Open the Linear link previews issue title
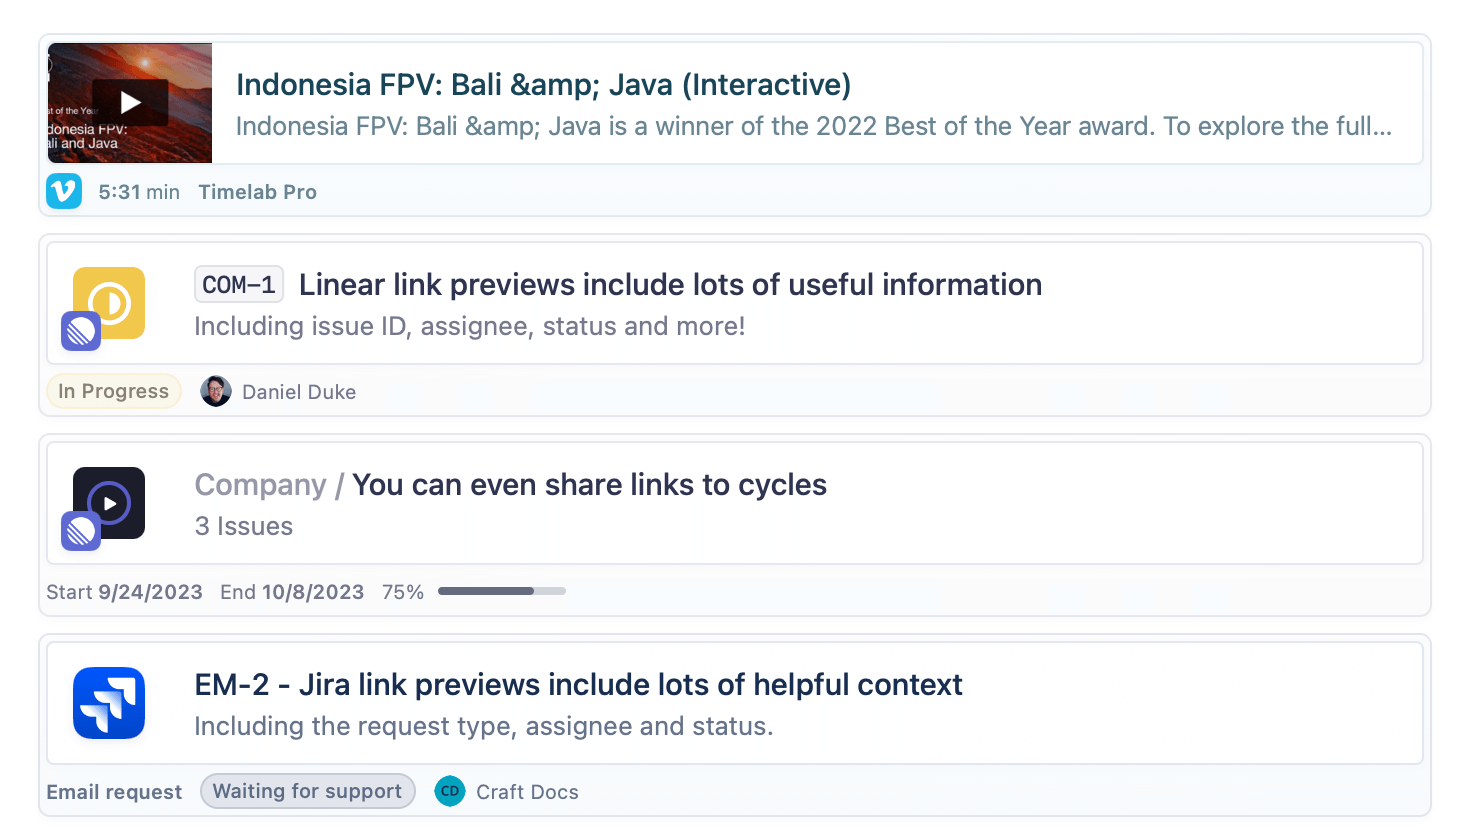 (670, 285)
